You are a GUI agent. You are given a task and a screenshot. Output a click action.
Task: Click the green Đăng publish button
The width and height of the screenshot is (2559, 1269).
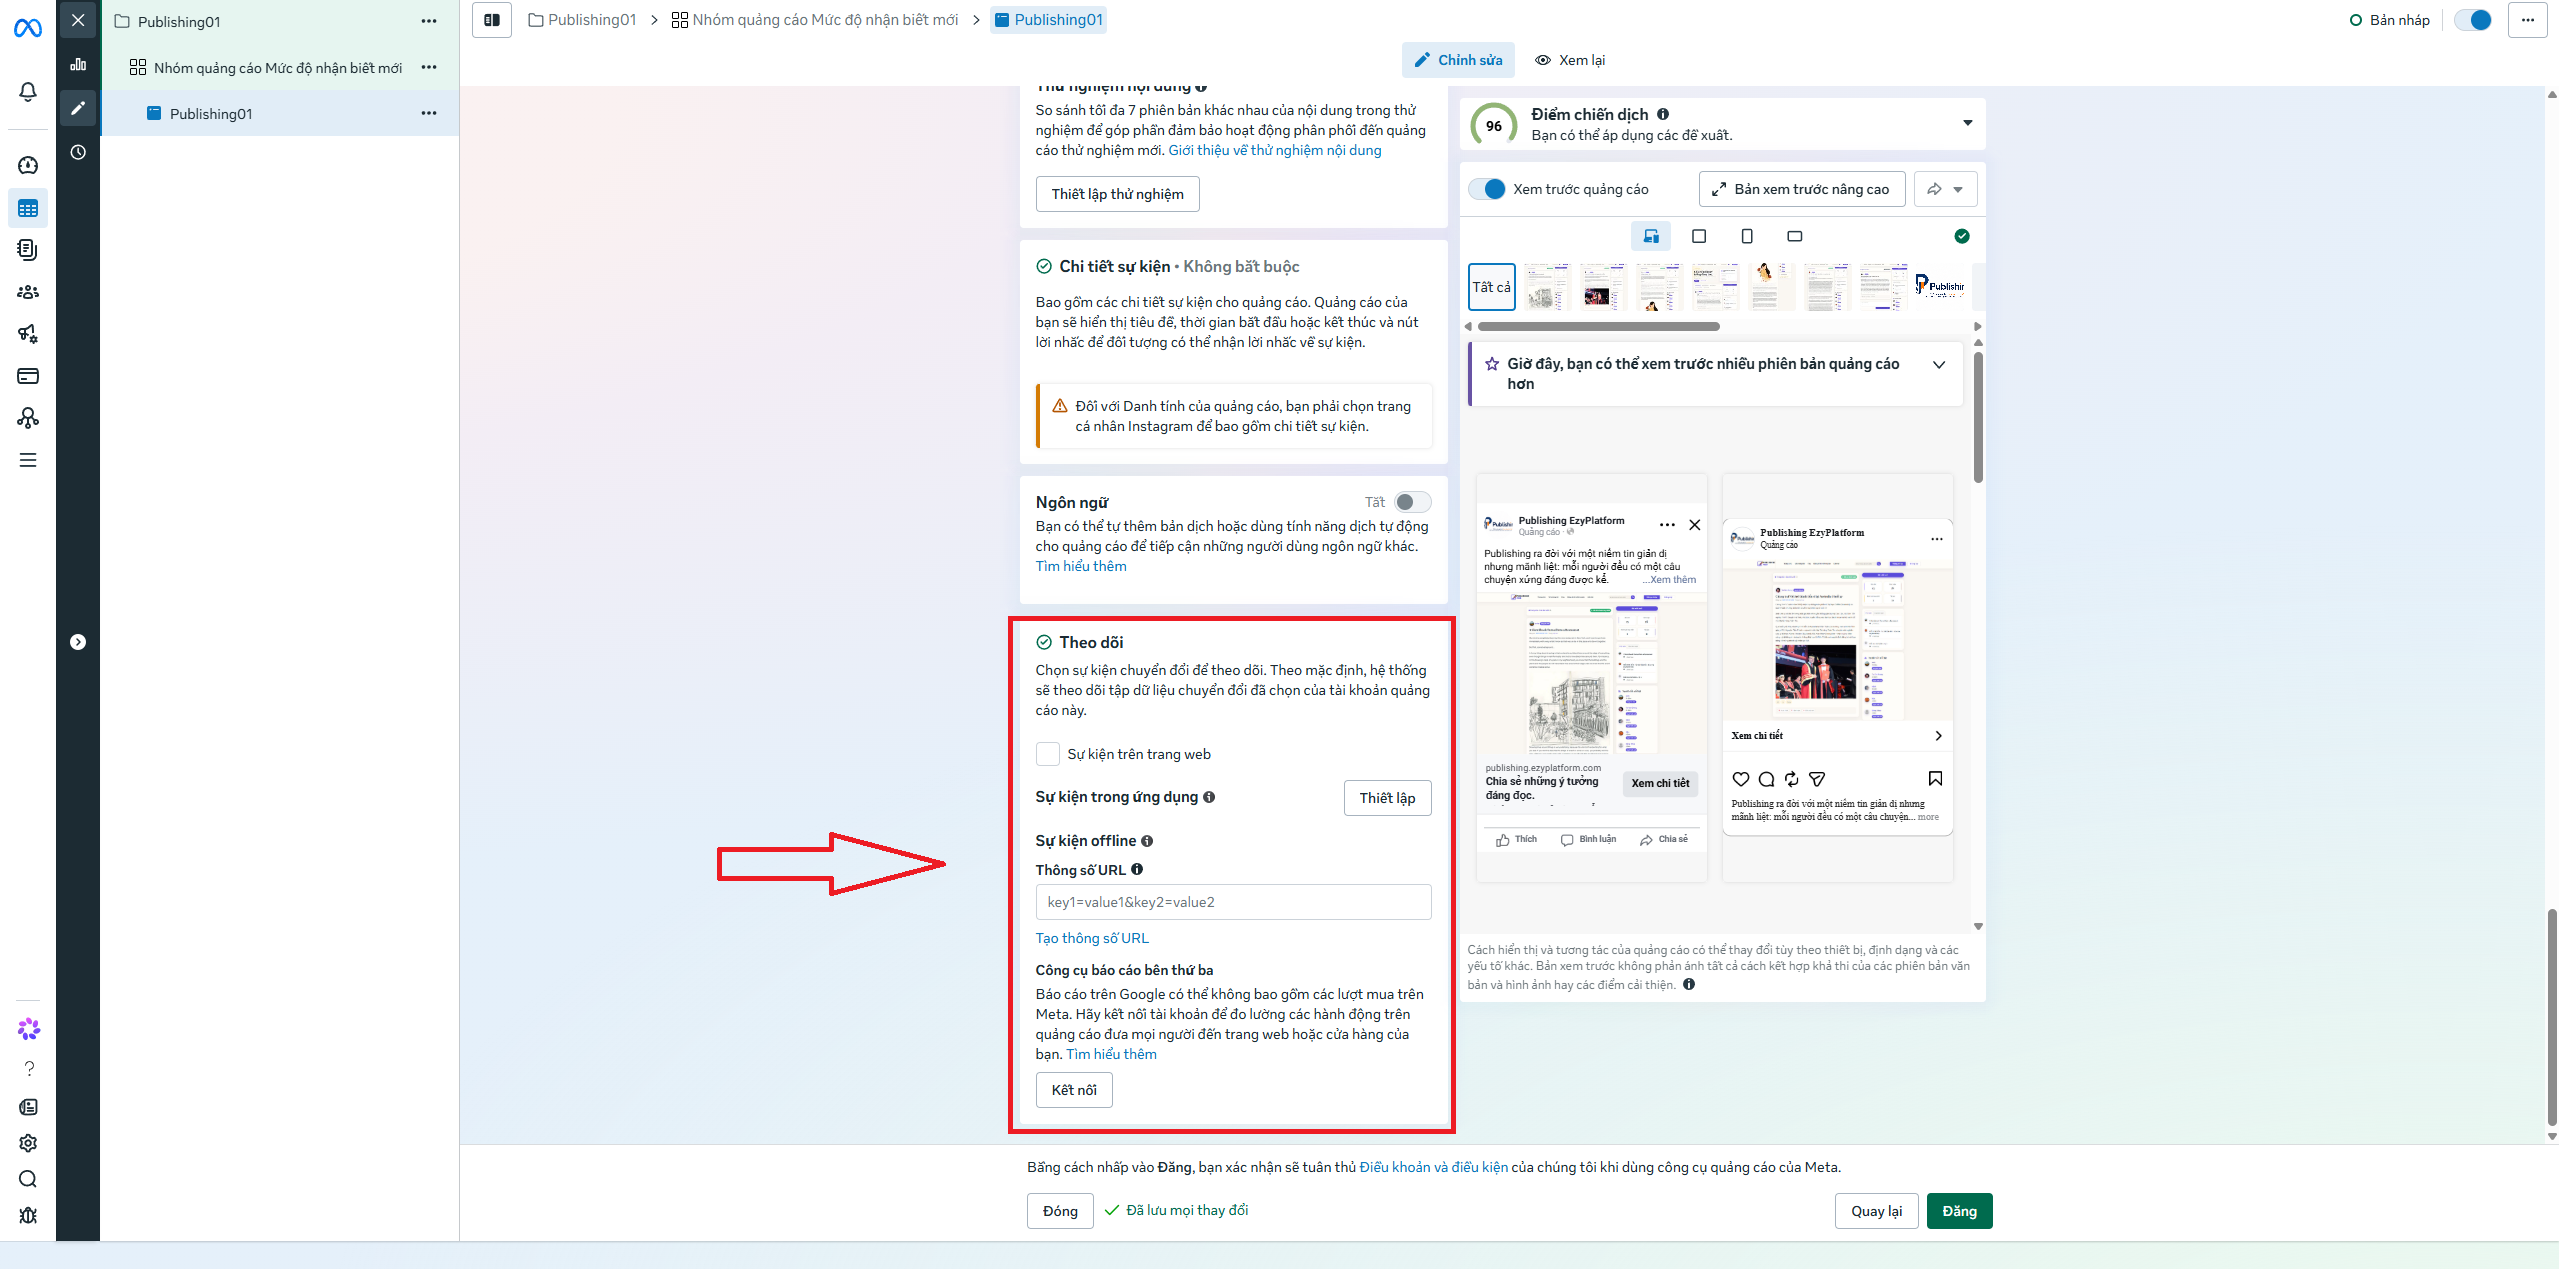(x=1959, y=1211)
